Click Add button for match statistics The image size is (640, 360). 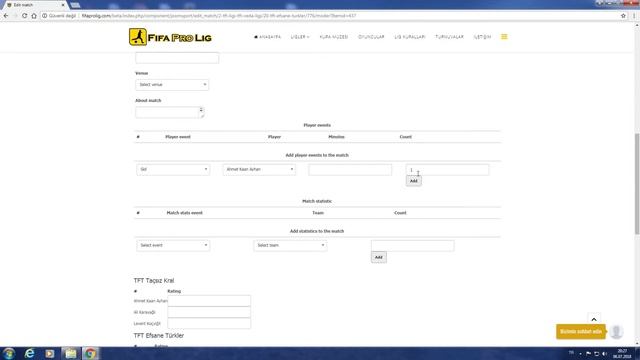378,257
